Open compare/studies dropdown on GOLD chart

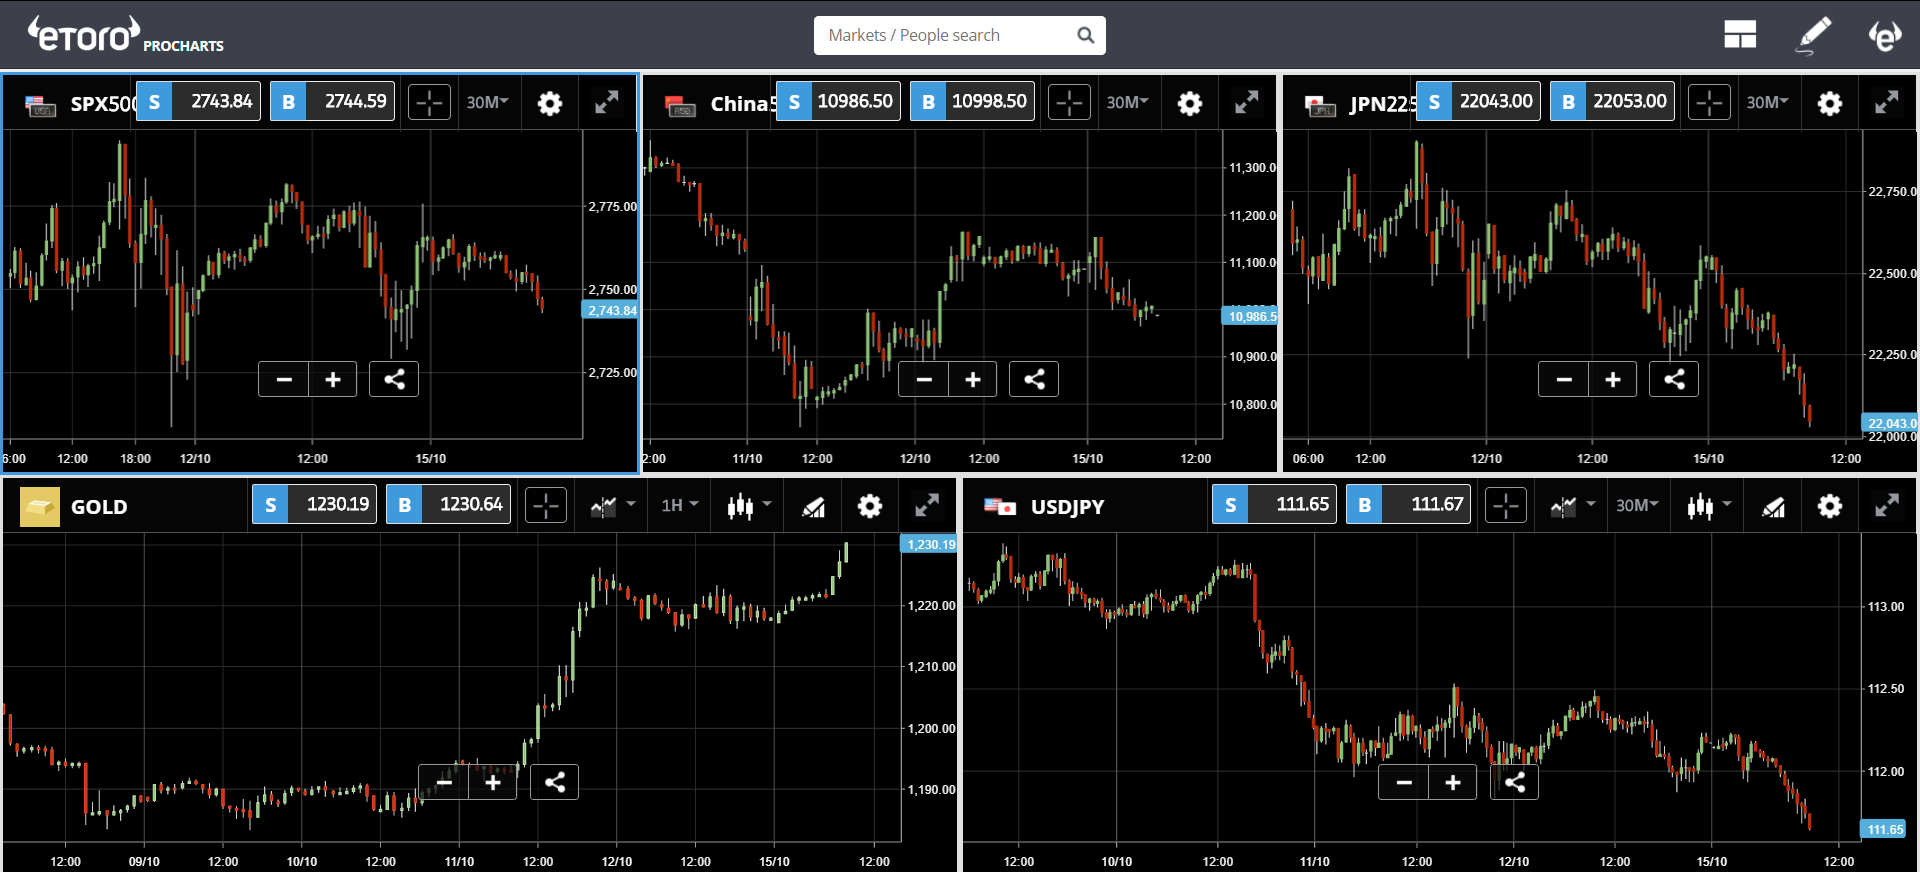pos(613,506)
